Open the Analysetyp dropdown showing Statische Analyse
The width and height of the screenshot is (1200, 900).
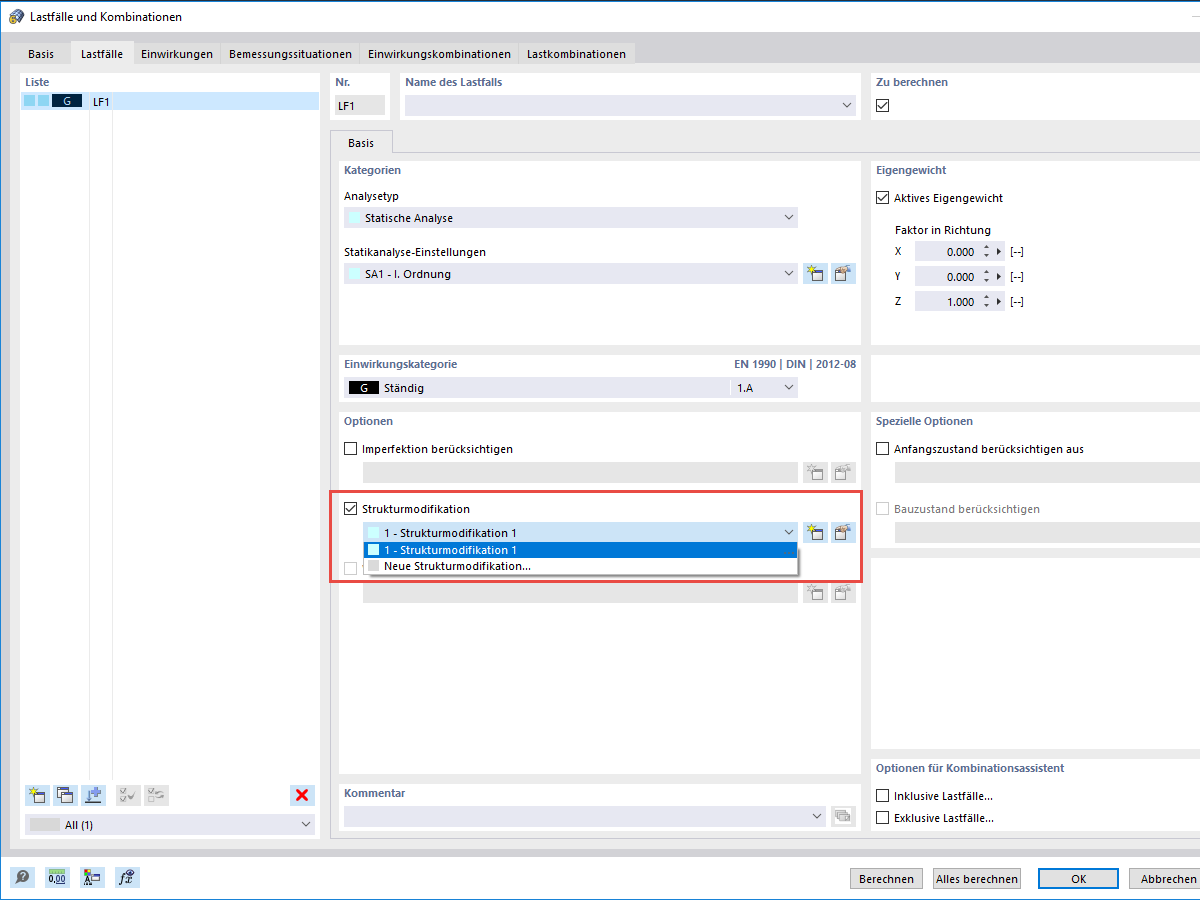(789, 217)
